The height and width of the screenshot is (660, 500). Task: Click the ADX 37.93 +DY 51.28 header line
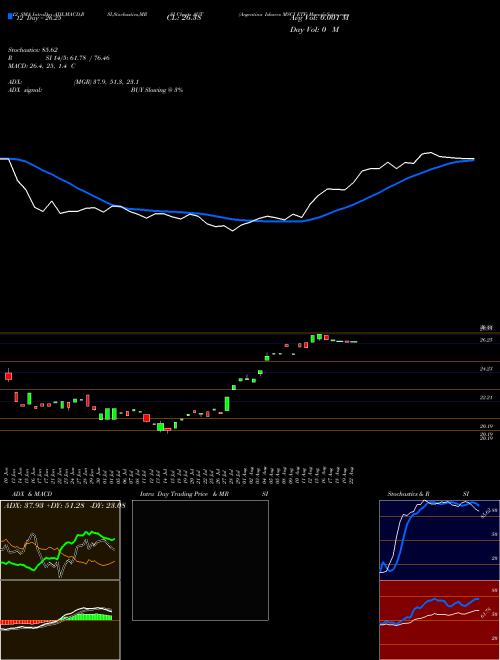[x=64, y=505]
